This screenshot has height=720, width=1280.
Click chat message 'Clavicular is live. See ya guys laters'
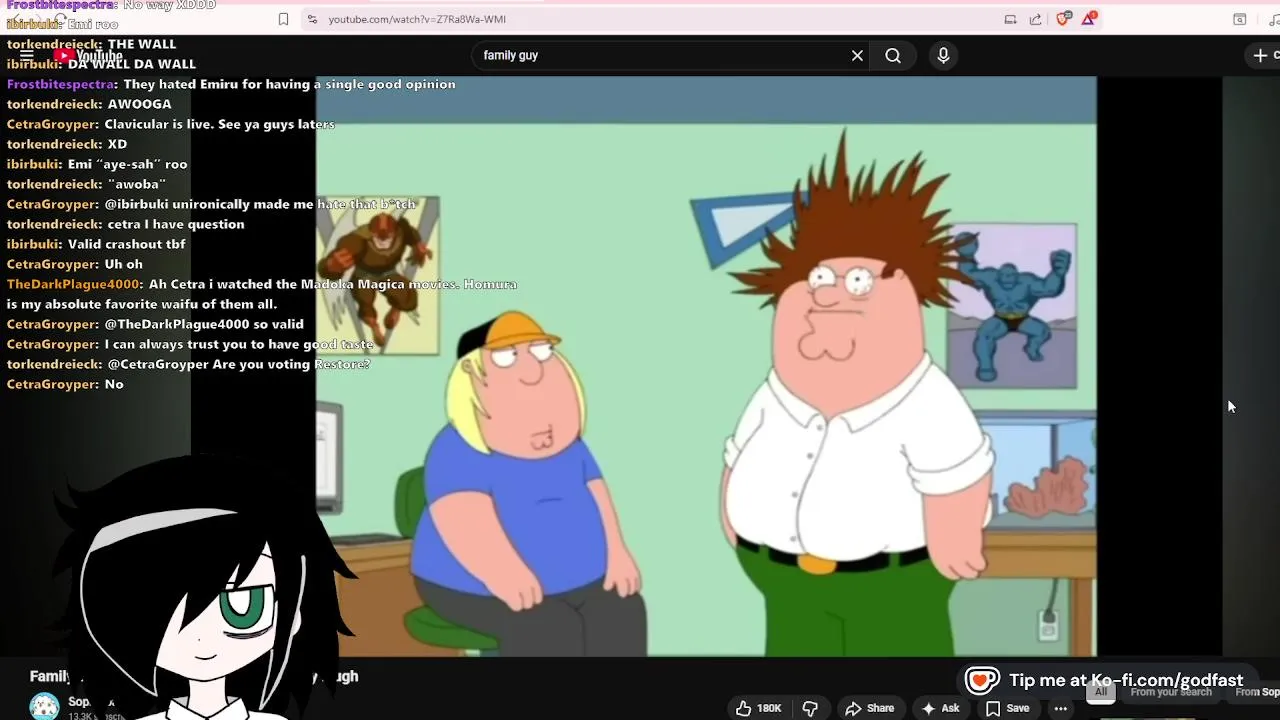click(219, 124)
